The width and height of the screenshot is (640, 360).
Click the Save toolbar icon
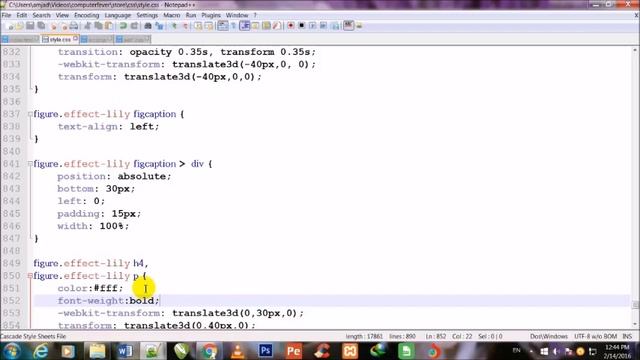click(x=30, y=26)
